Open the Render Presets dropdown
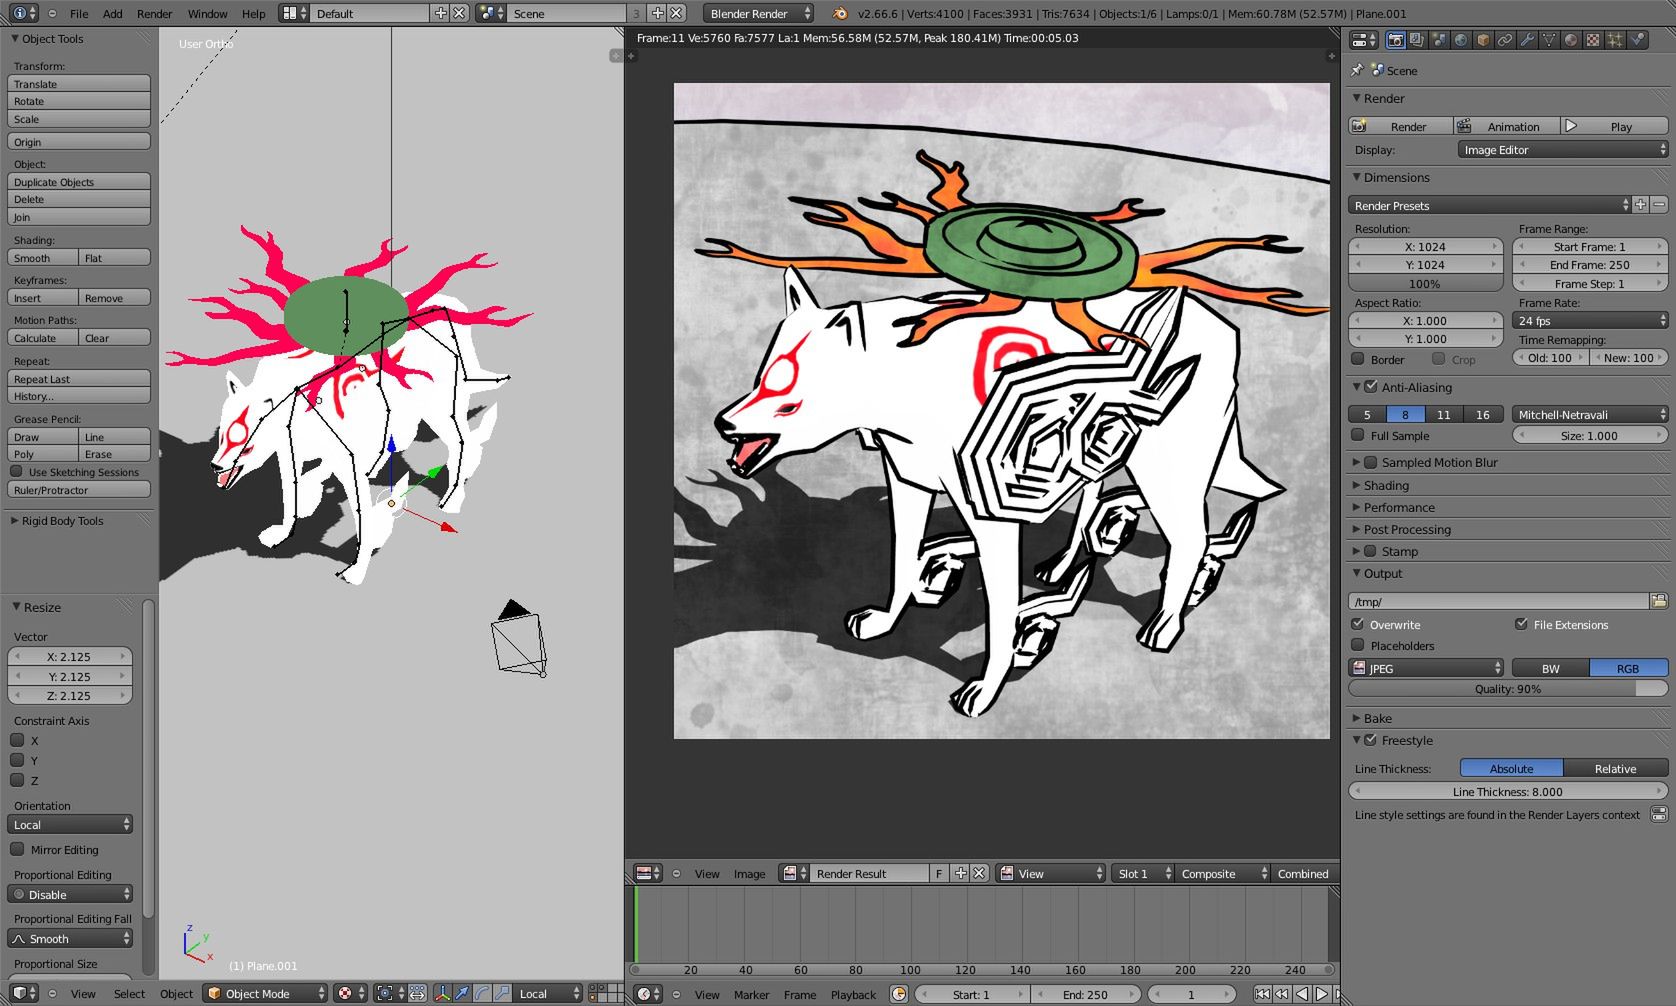Image resolution: width=1676 pixels, height=1006 pixels. 1489,205
